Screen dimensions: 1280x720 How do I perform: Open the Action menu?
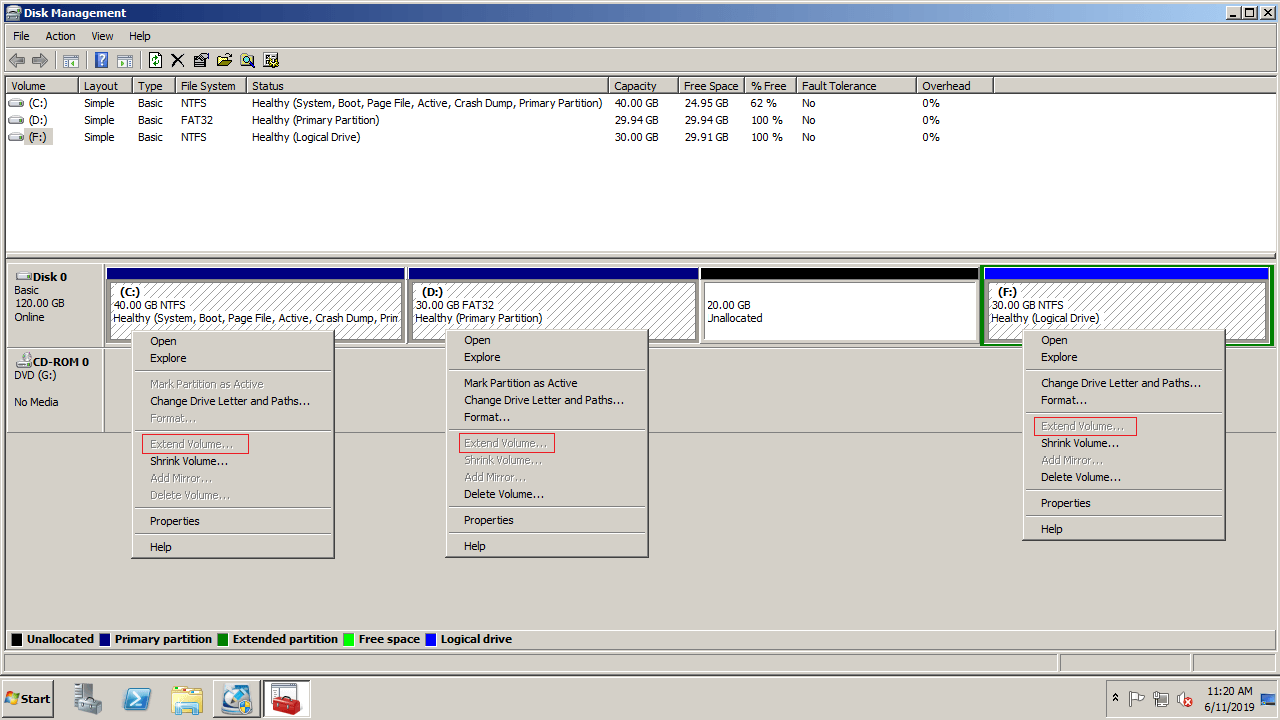point(60,36)
